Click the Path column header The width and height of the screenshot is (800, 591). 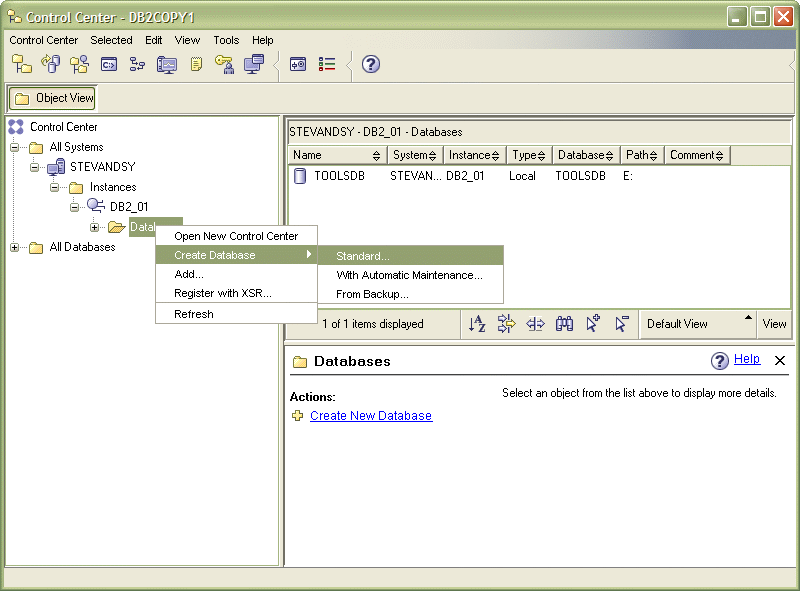(x=642, y=155)
